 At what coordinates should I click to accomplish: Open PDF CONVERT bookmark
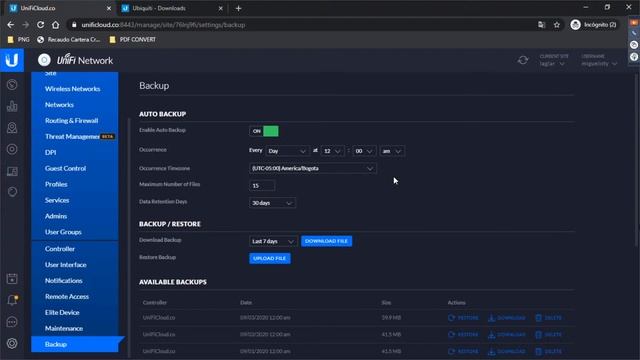point(133,40)
